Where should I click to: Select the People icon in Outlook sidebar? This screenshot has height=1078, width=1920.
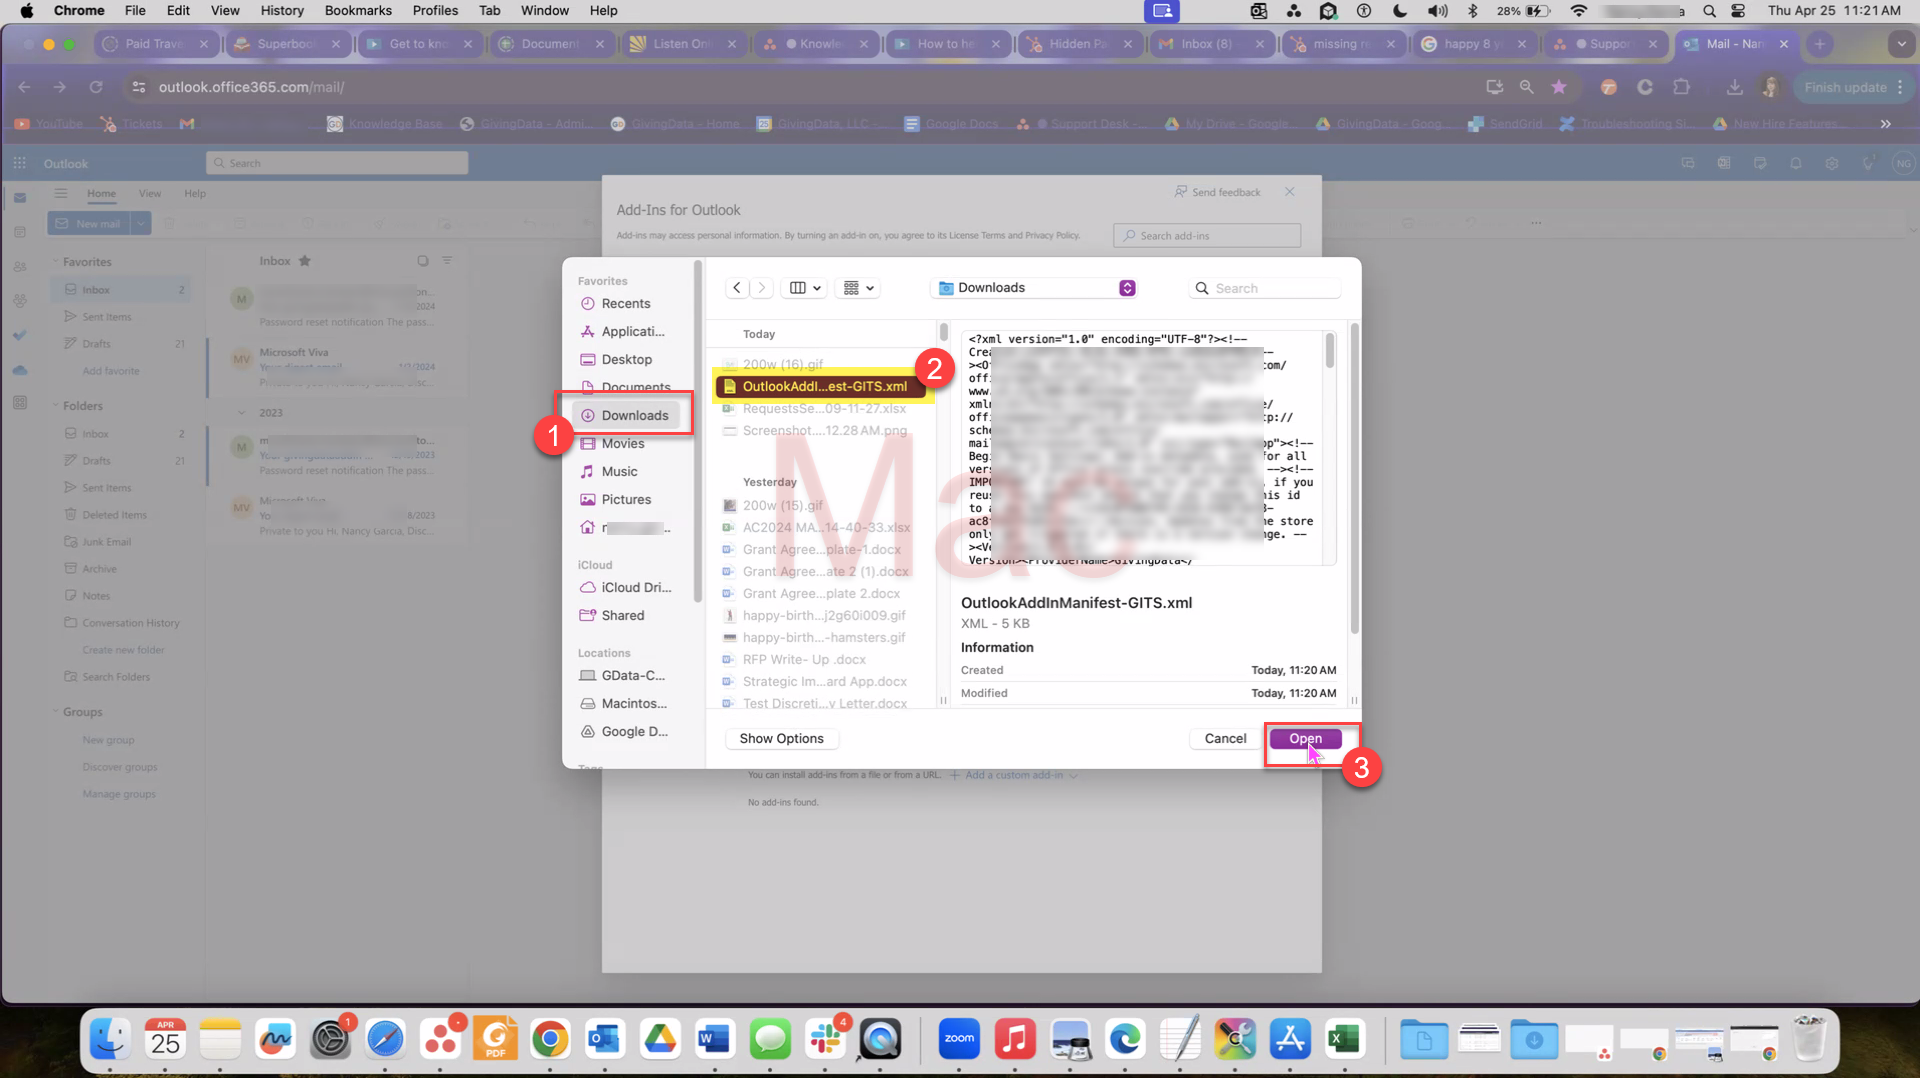(x=19, y=266)
